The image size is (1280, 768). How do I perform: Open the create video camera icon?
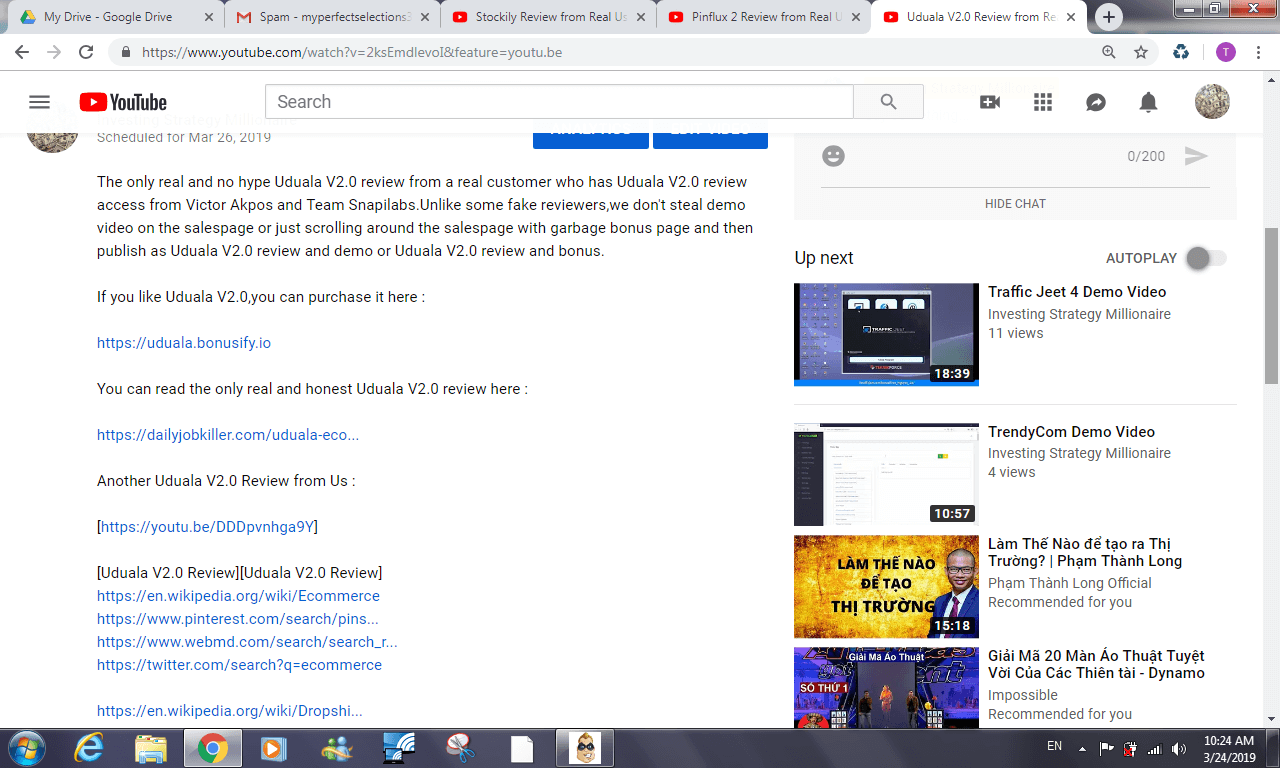click(x=990, y=102)
